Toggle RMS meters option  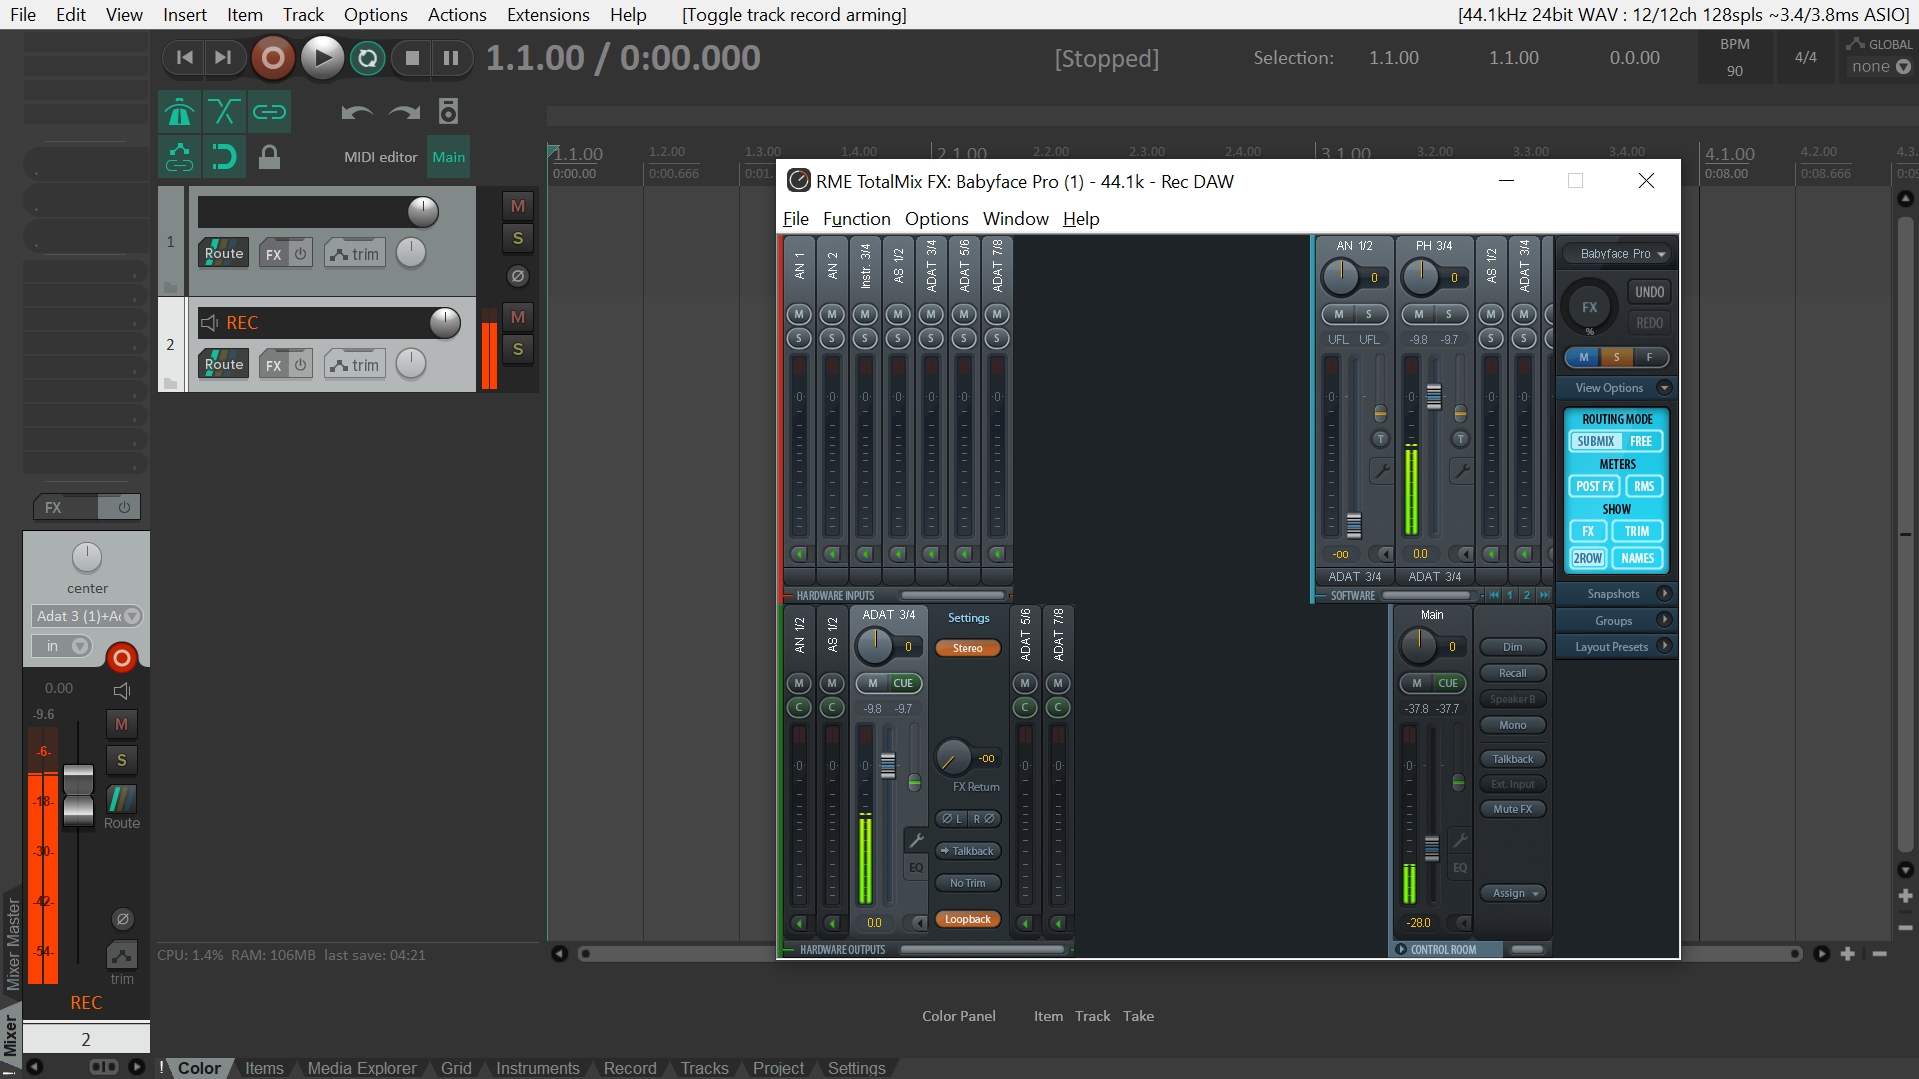pos(1643,486)
